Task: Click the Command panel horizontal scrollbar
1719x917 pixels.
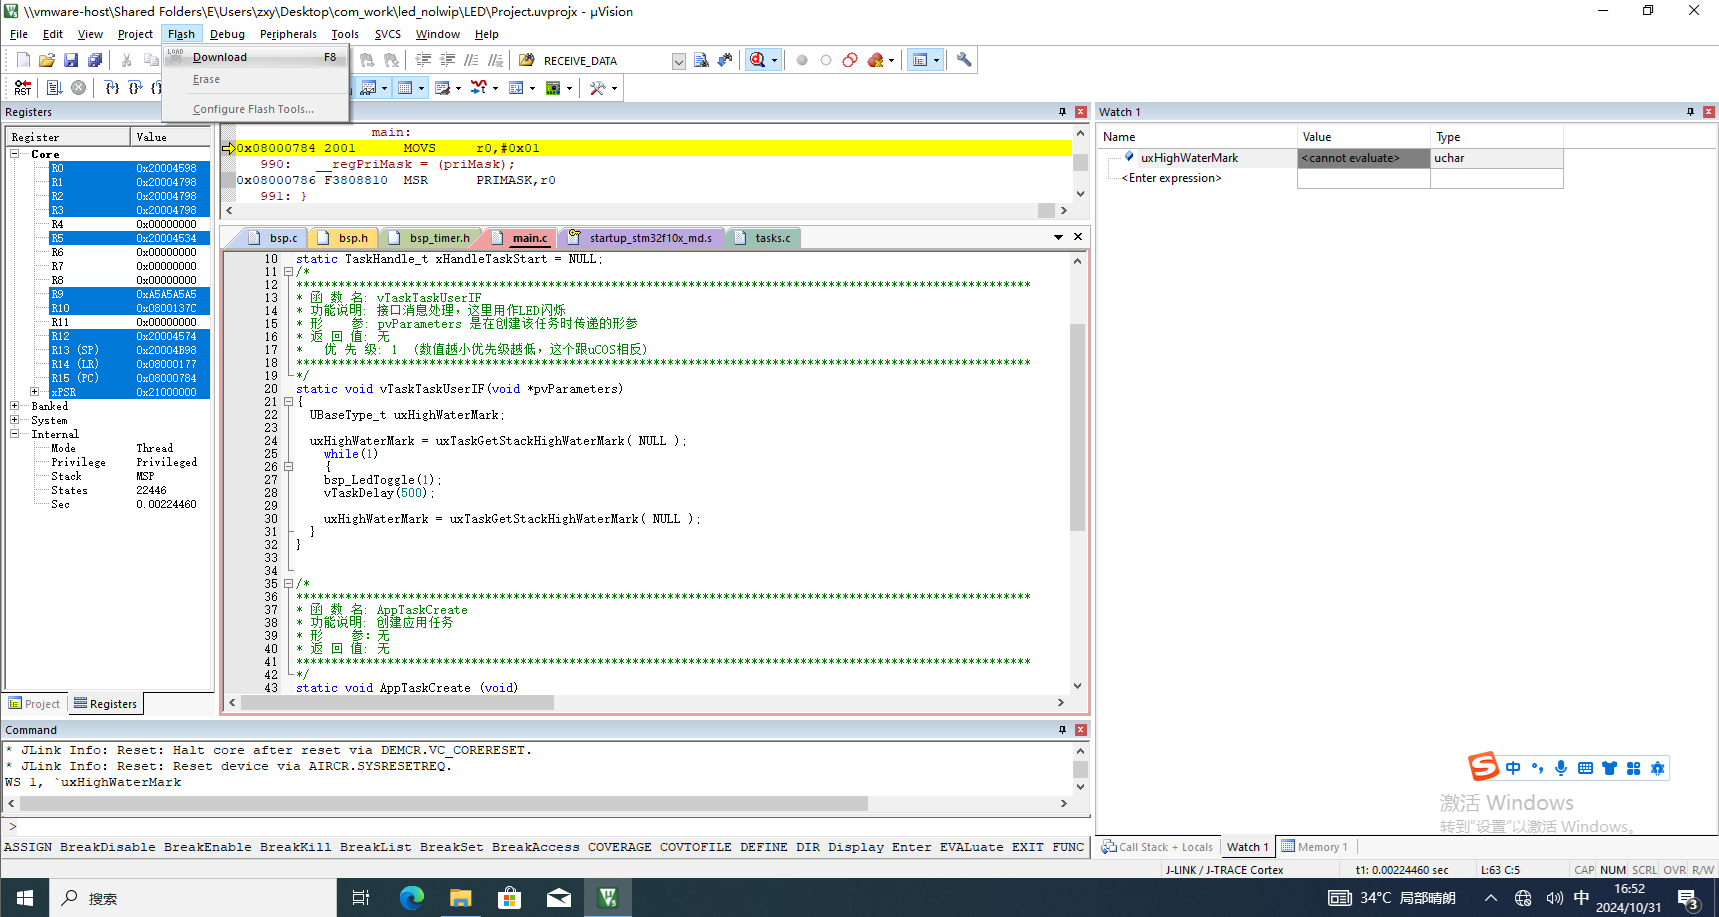Action: [443, 804]
